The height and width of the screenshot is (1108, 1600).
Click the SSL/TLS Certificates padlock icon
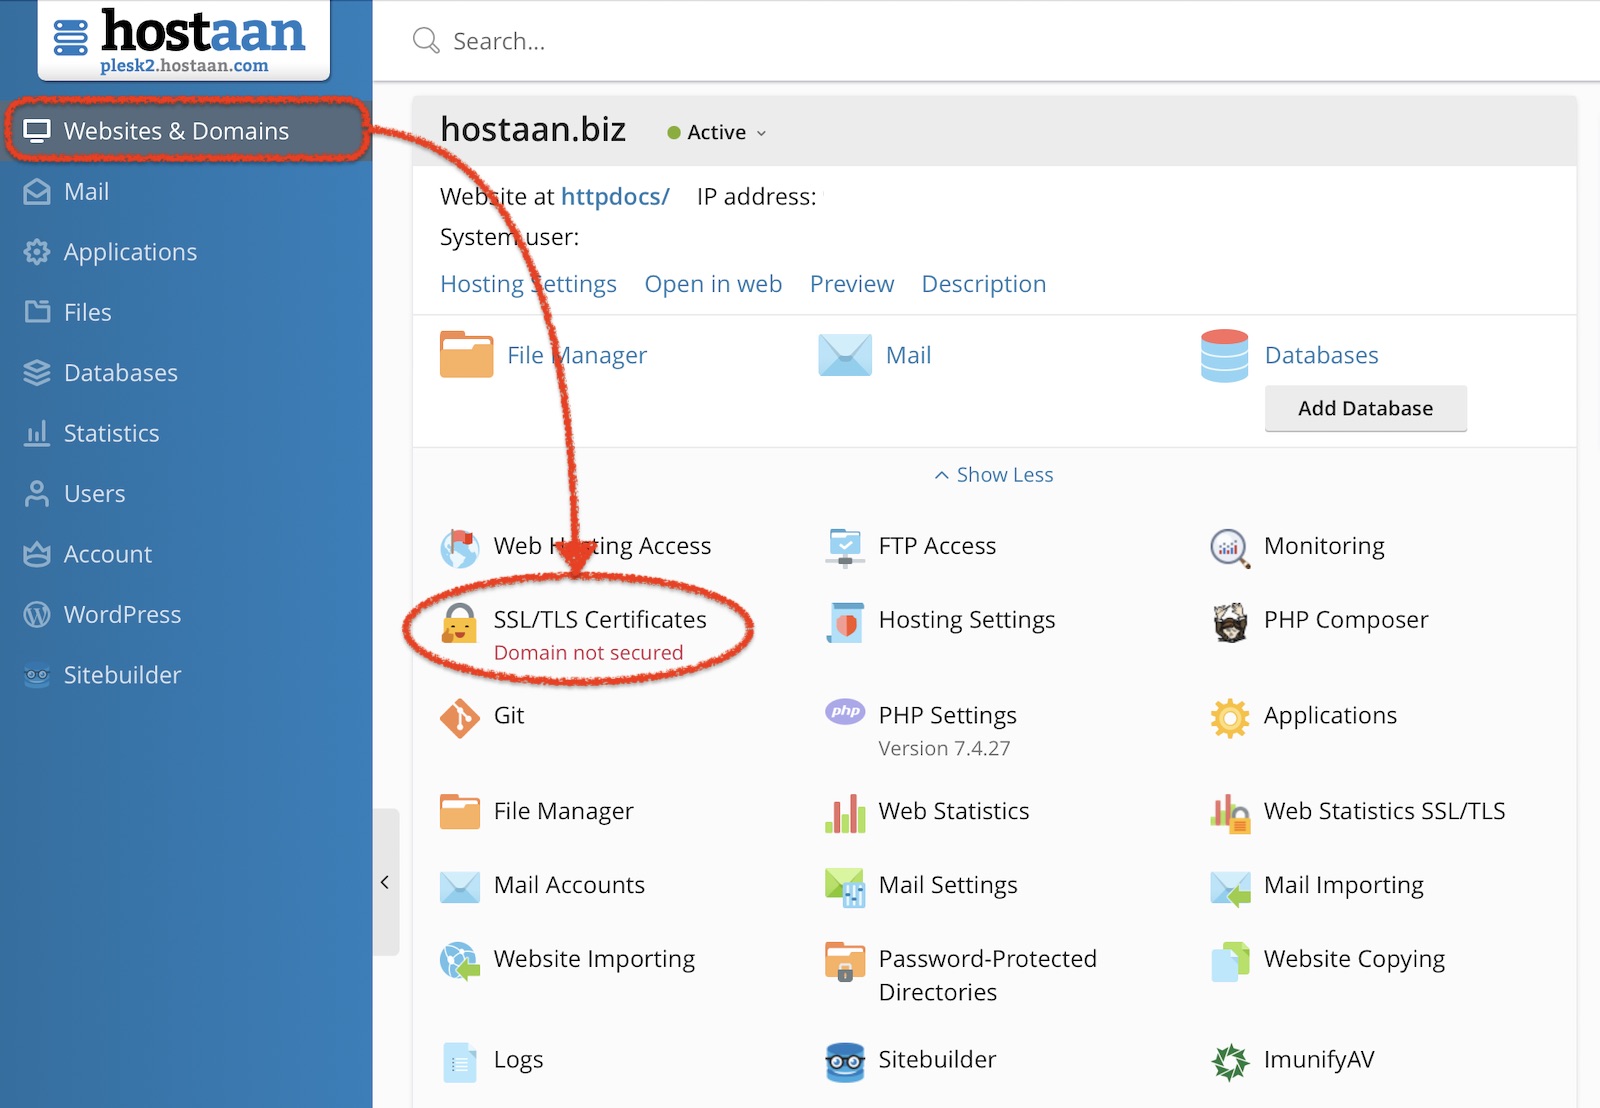(460, 622)
